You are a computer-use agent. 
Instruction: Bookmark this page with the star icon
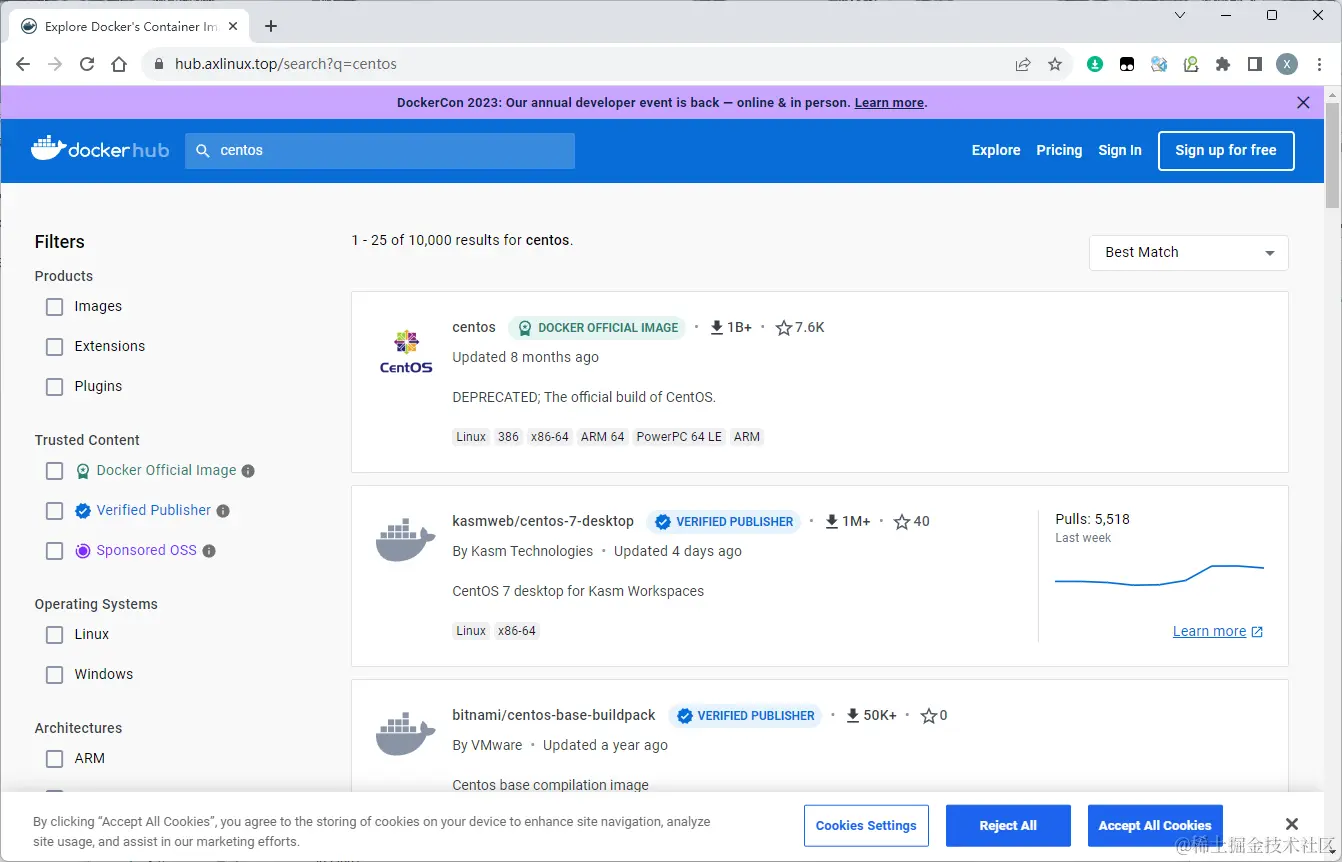click(x=1055, y=64)
